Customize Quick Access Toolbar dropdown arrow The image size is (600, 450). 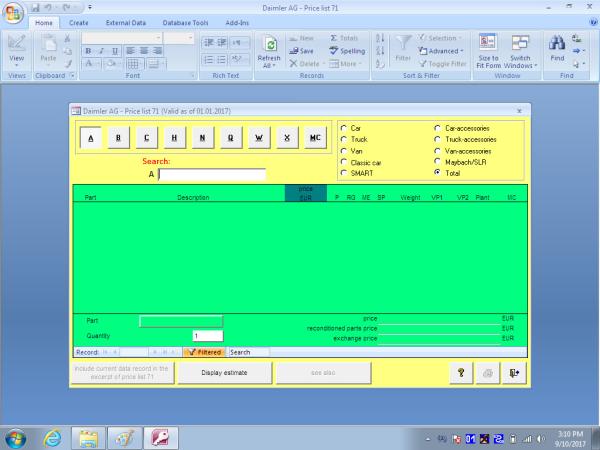pyautogui.click(x=90, y=7)
